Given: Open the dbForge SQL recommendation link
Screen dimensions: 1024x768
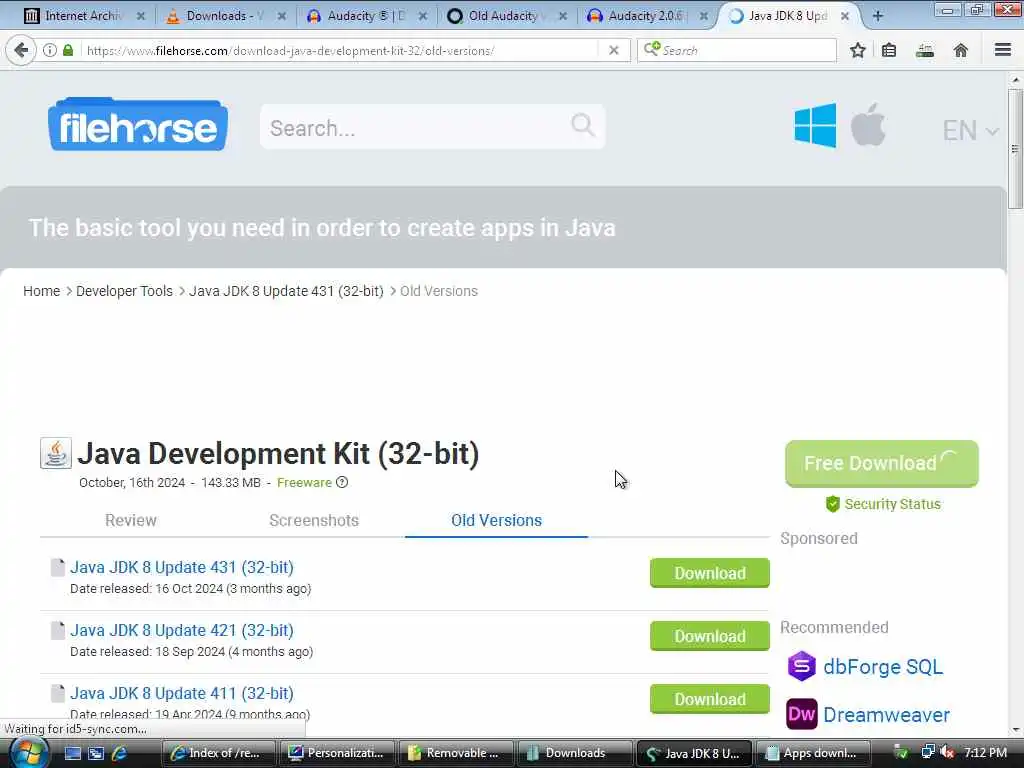Looking at the screenshot, I should tap(883, 666).
